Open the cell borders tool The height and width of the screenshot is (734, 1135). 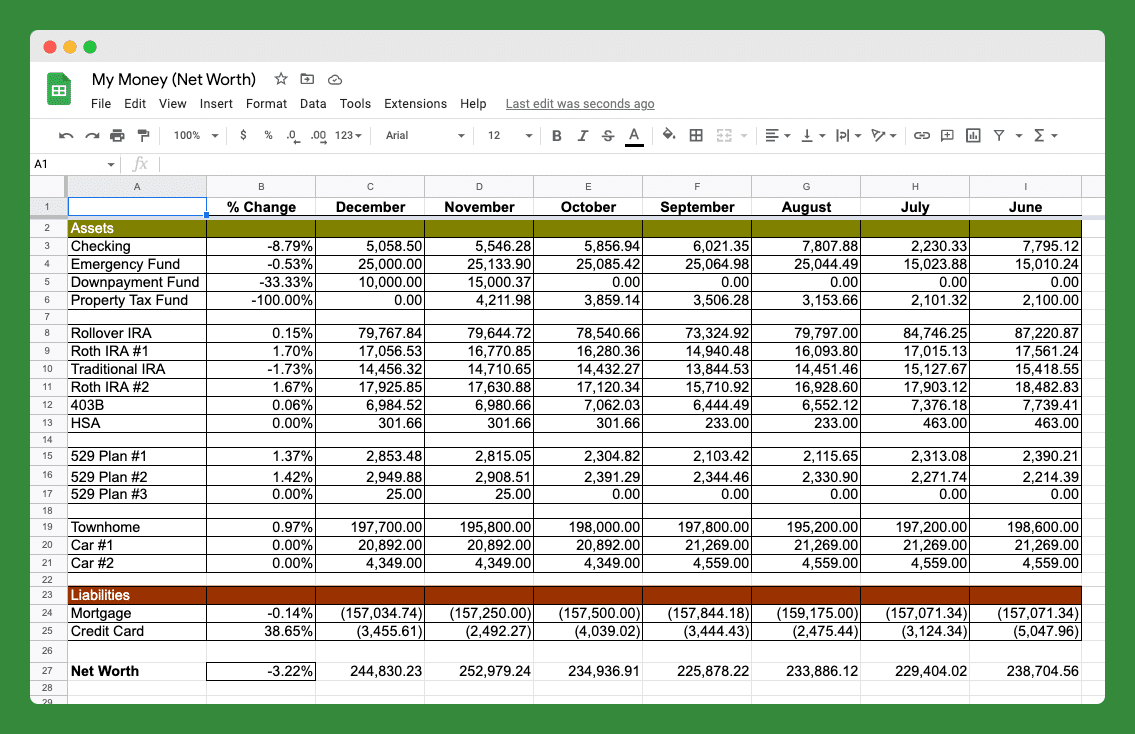(x=696, y=136)
